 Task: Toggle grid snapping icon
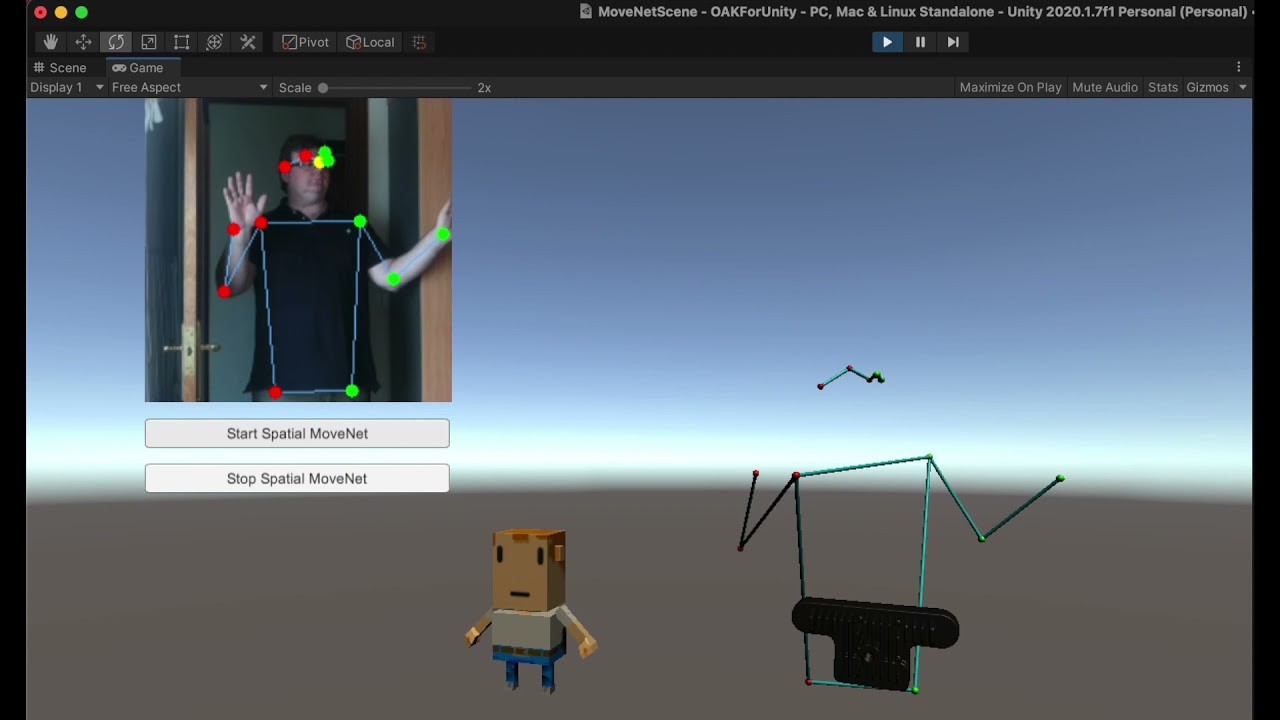pyautogui.click(x=419, y=42)
